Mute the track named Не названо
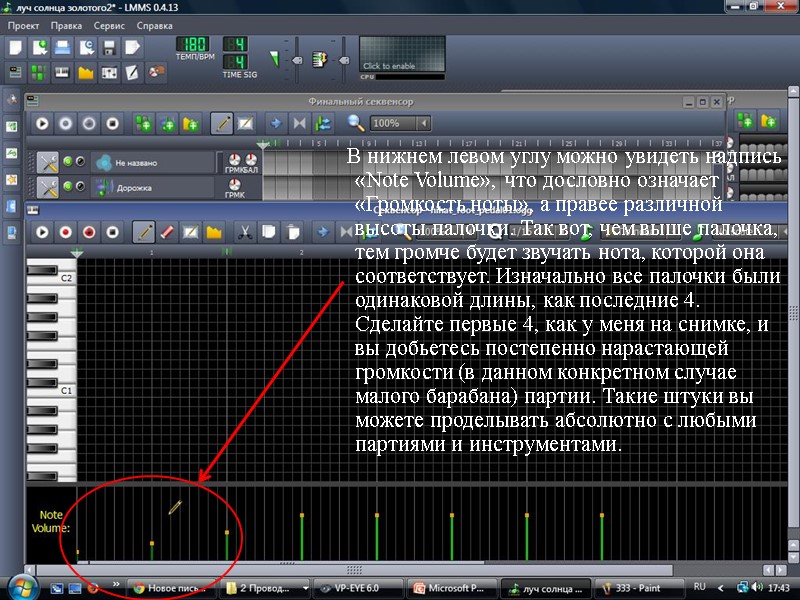This screenshot has height=600, width=800. point(67,161)
